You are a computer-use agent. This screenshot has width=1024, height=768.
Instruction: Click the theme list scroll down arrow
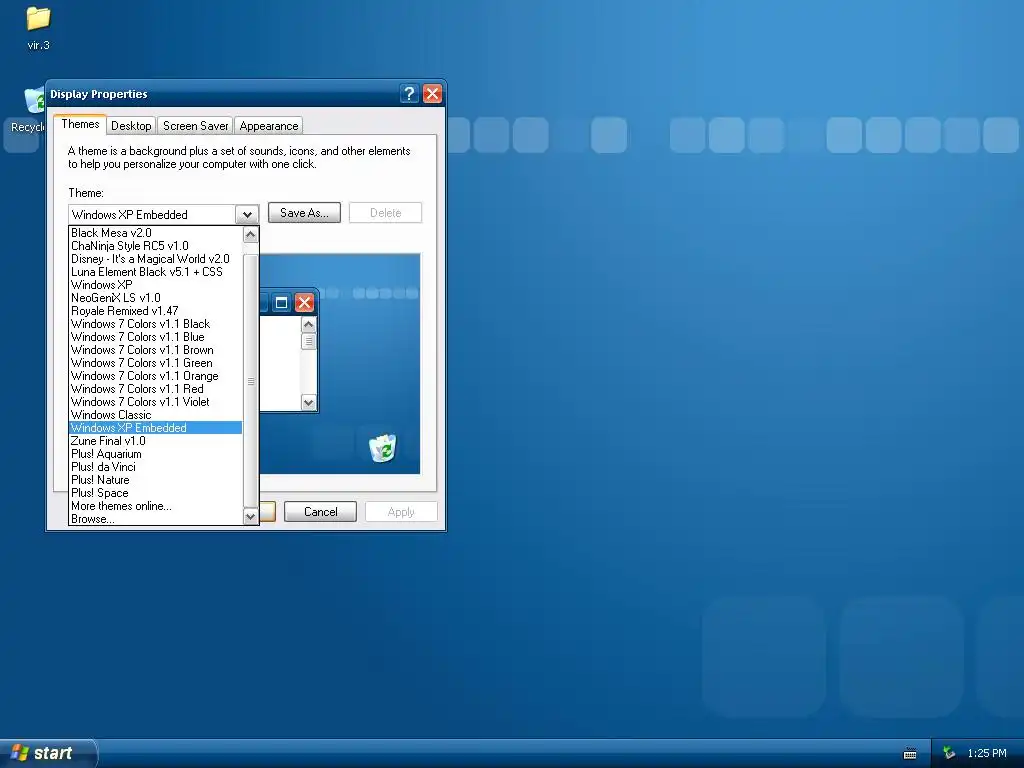pyautogui.click(x=251, y=517)
